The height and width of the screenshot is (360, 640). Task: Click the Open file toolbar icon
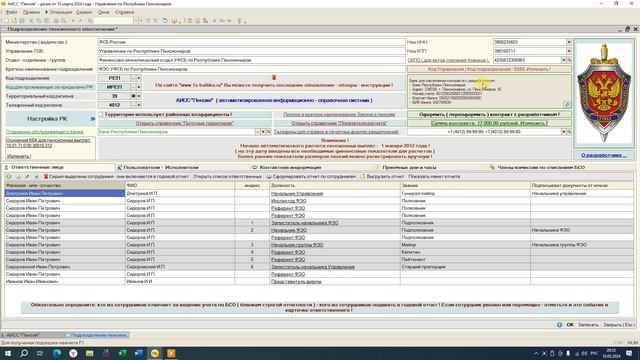tap(14, 20)
